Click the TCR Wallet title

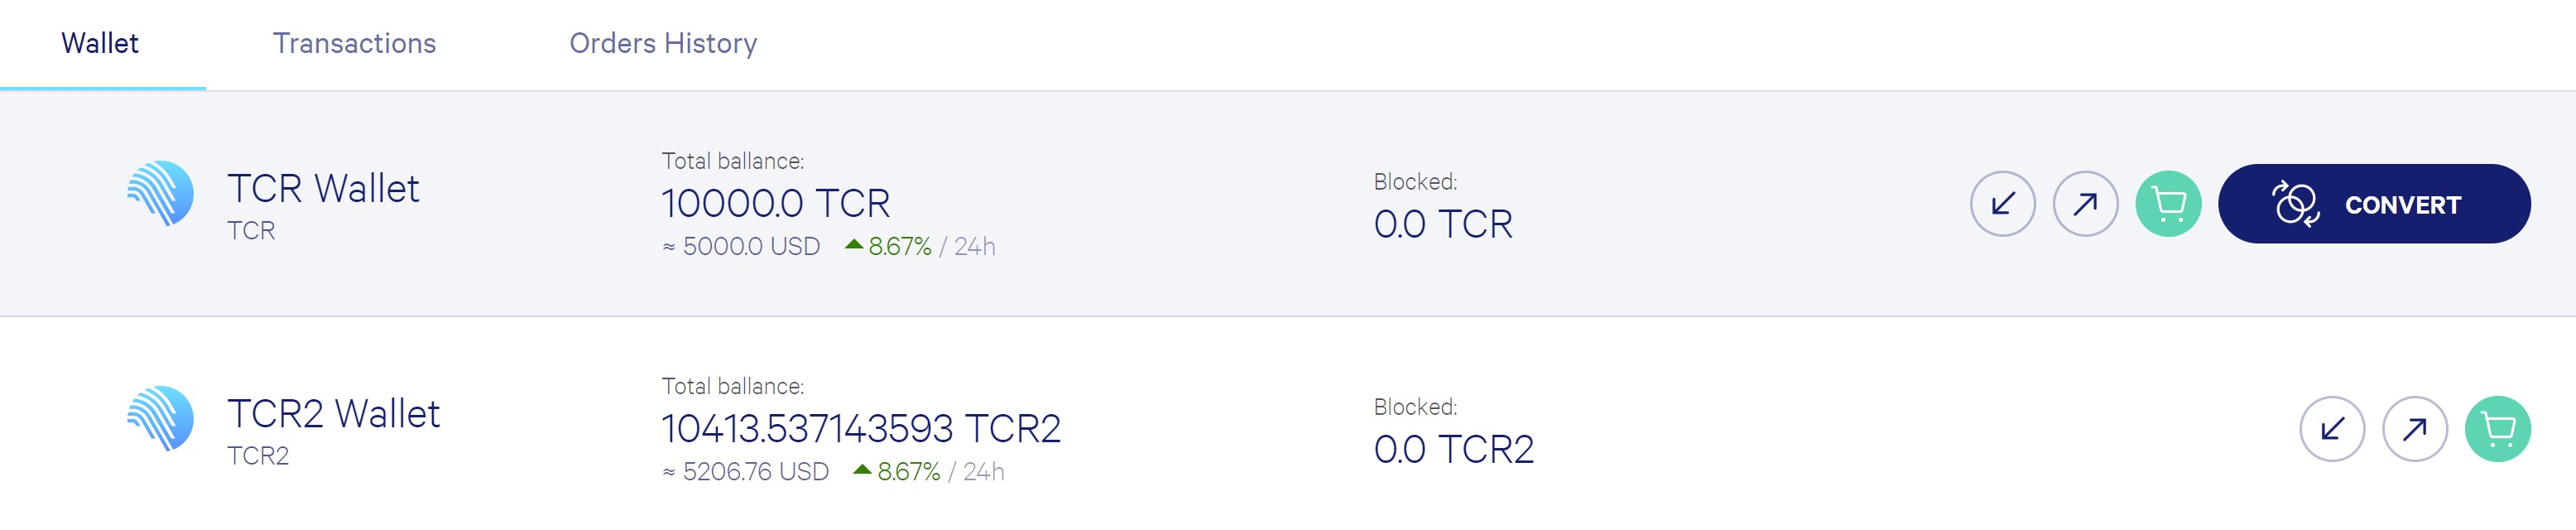(x=323, y=189)
